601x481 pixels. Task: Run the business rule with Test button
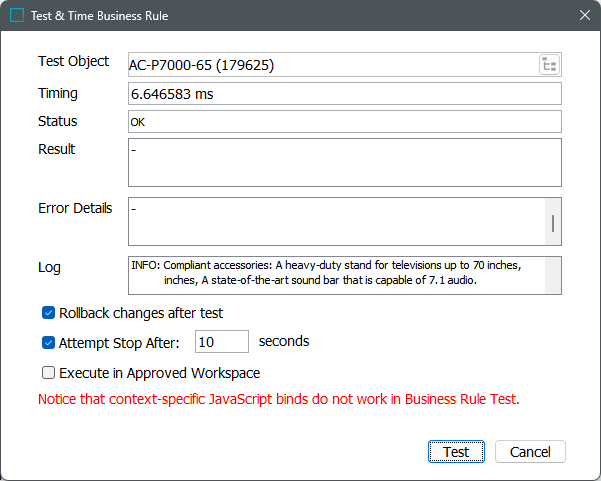[456, 452]
